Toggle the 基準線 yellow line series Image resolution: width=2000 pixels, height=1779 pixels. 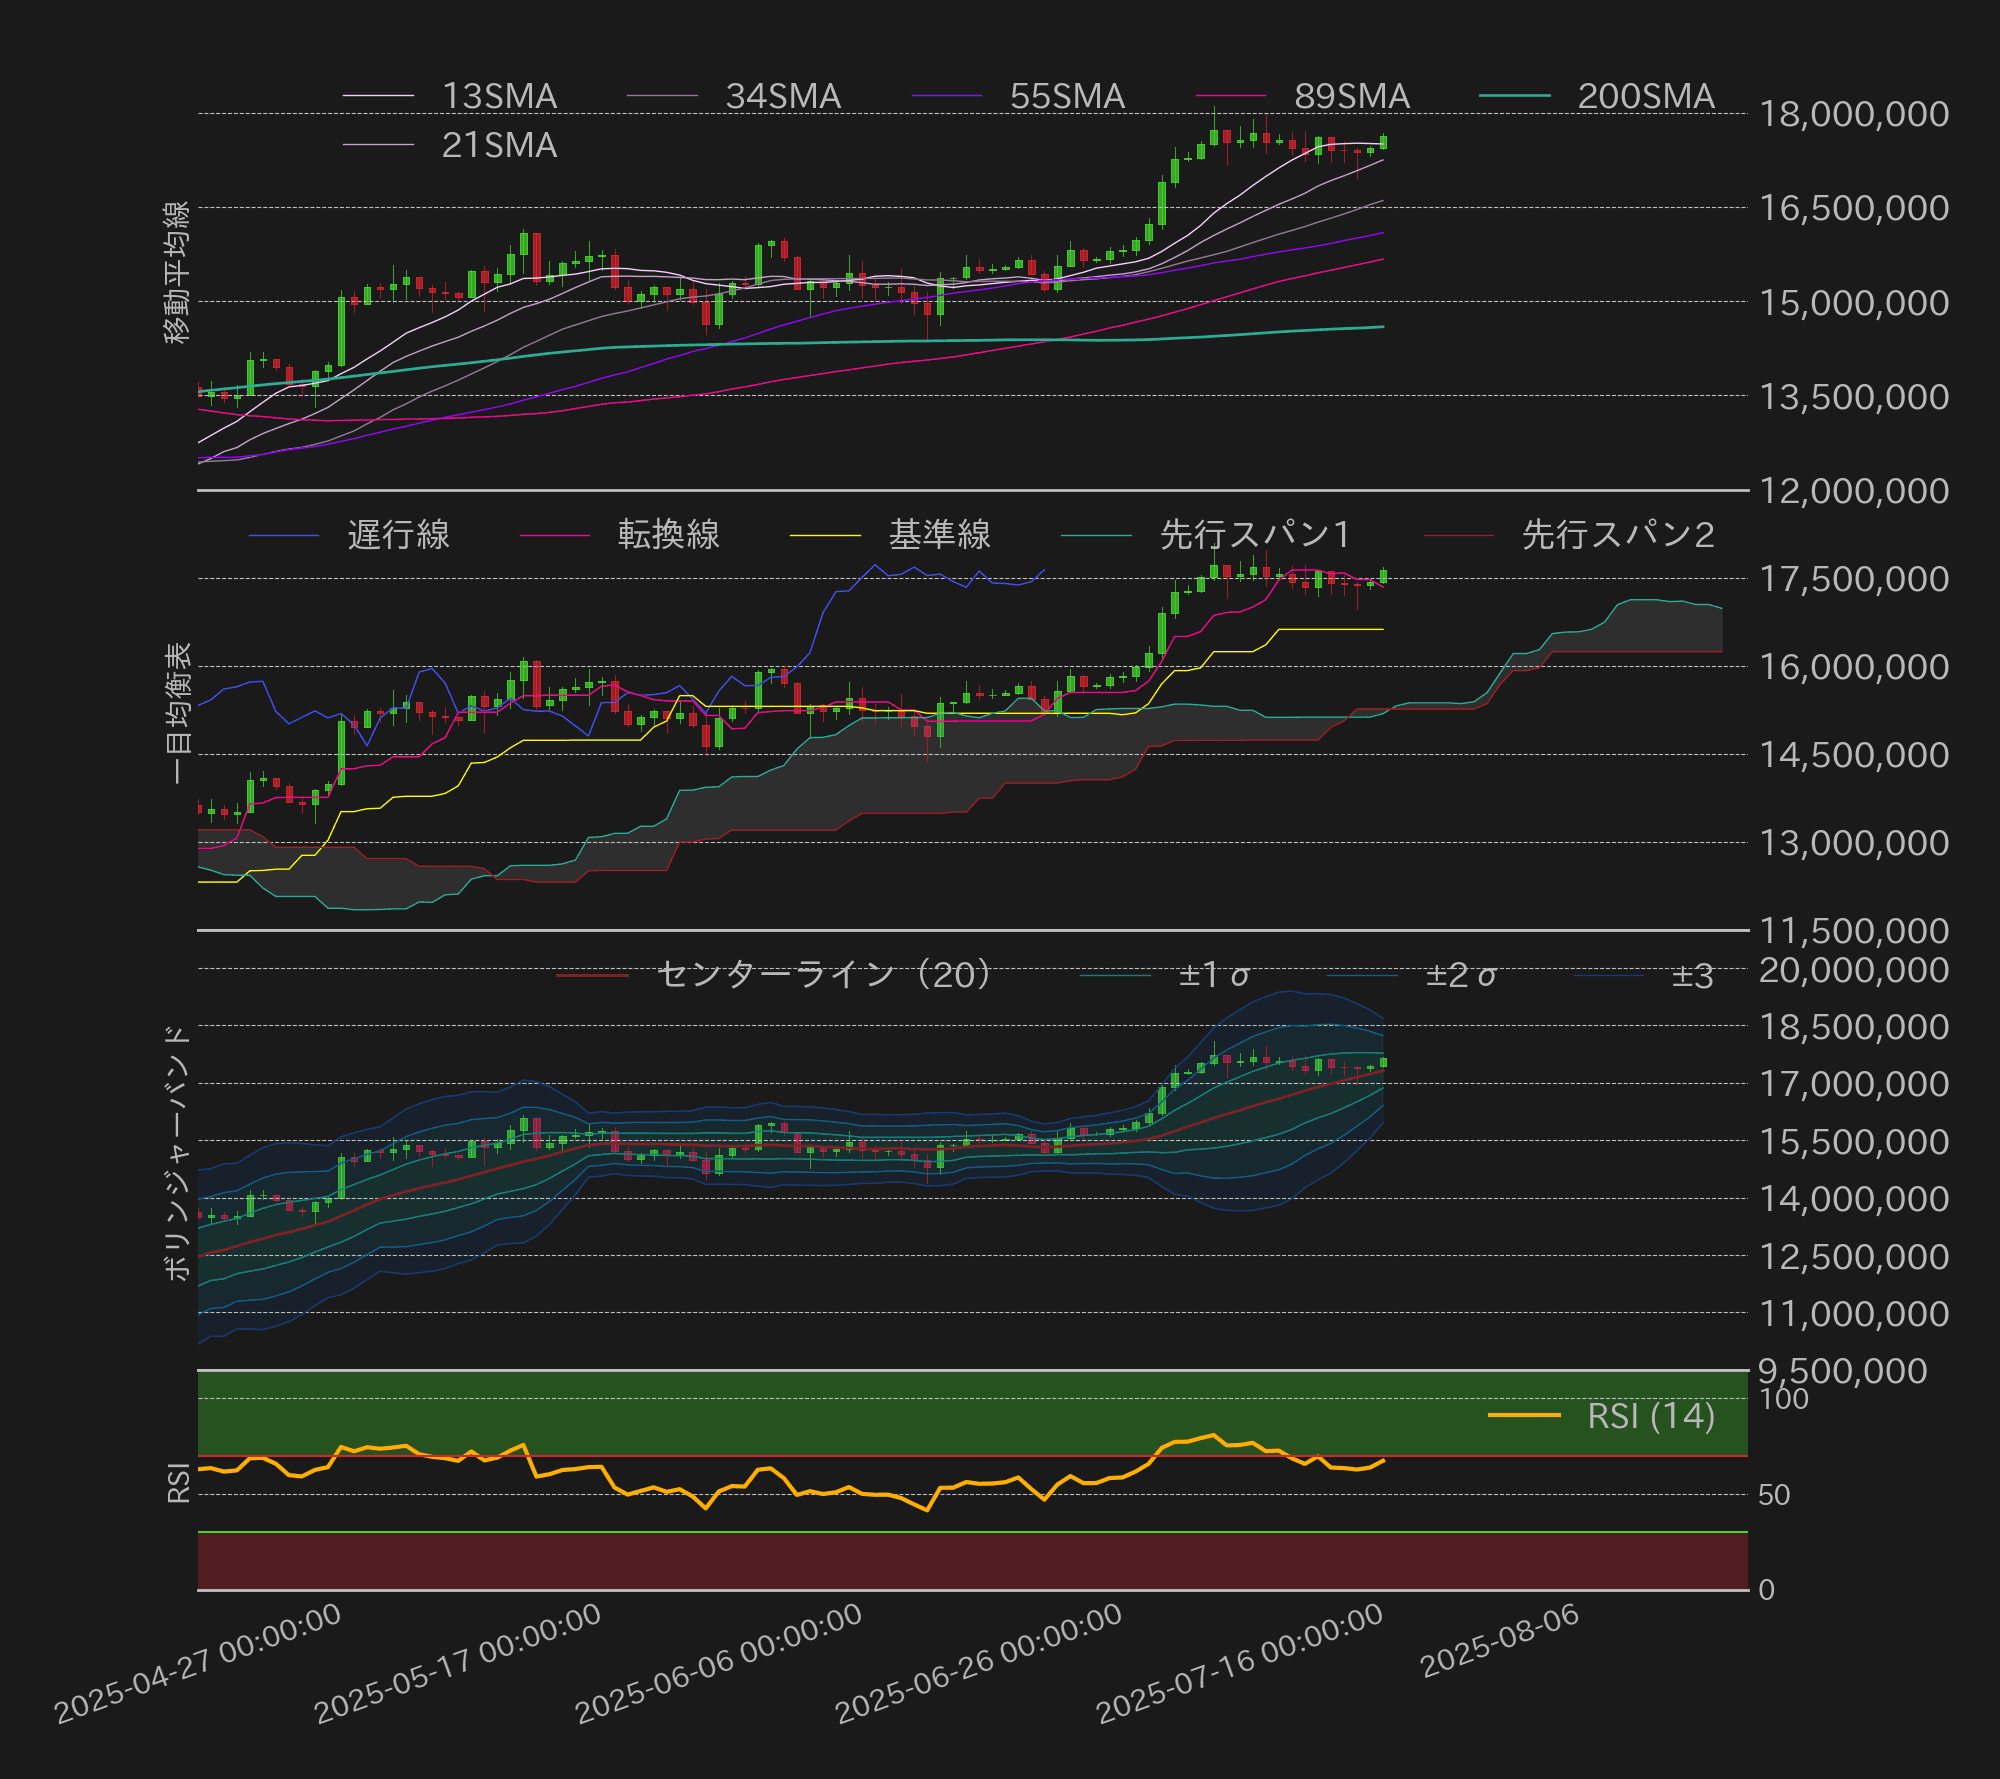pos(826,536)
